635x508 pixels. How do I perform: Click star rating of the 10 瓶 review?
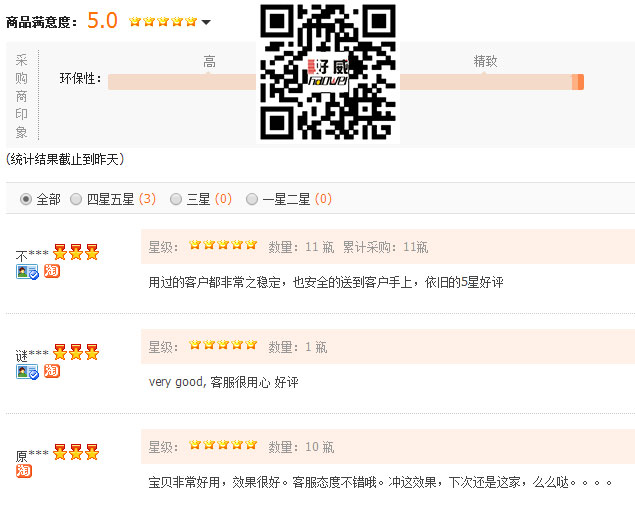(223, 445)
